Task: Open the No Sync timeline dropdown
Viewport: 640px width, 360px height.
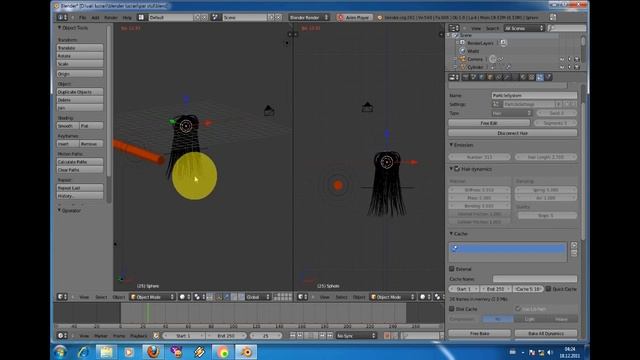Action: [356, 336]
